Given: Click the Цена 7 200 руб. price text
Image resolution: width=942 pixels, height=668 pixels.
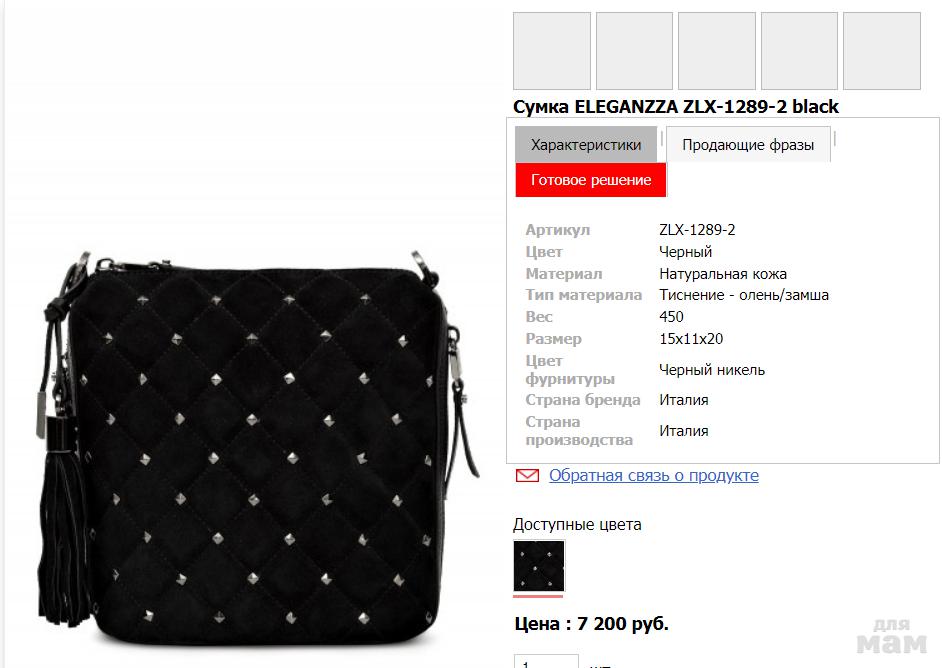Looking at the screenshot, I should click(591, 624).
